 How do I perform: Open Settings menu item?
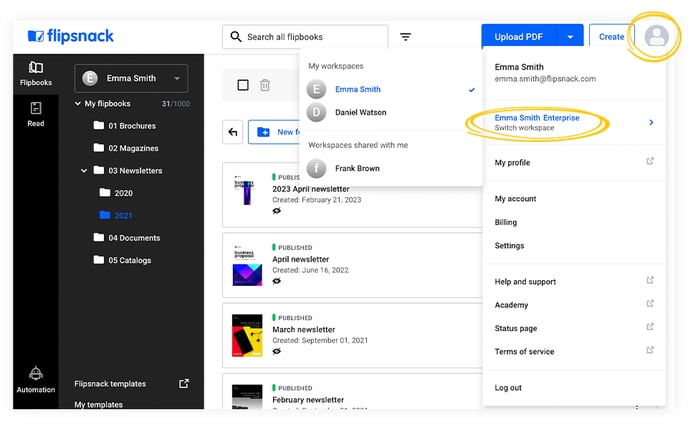pos(509,246)
